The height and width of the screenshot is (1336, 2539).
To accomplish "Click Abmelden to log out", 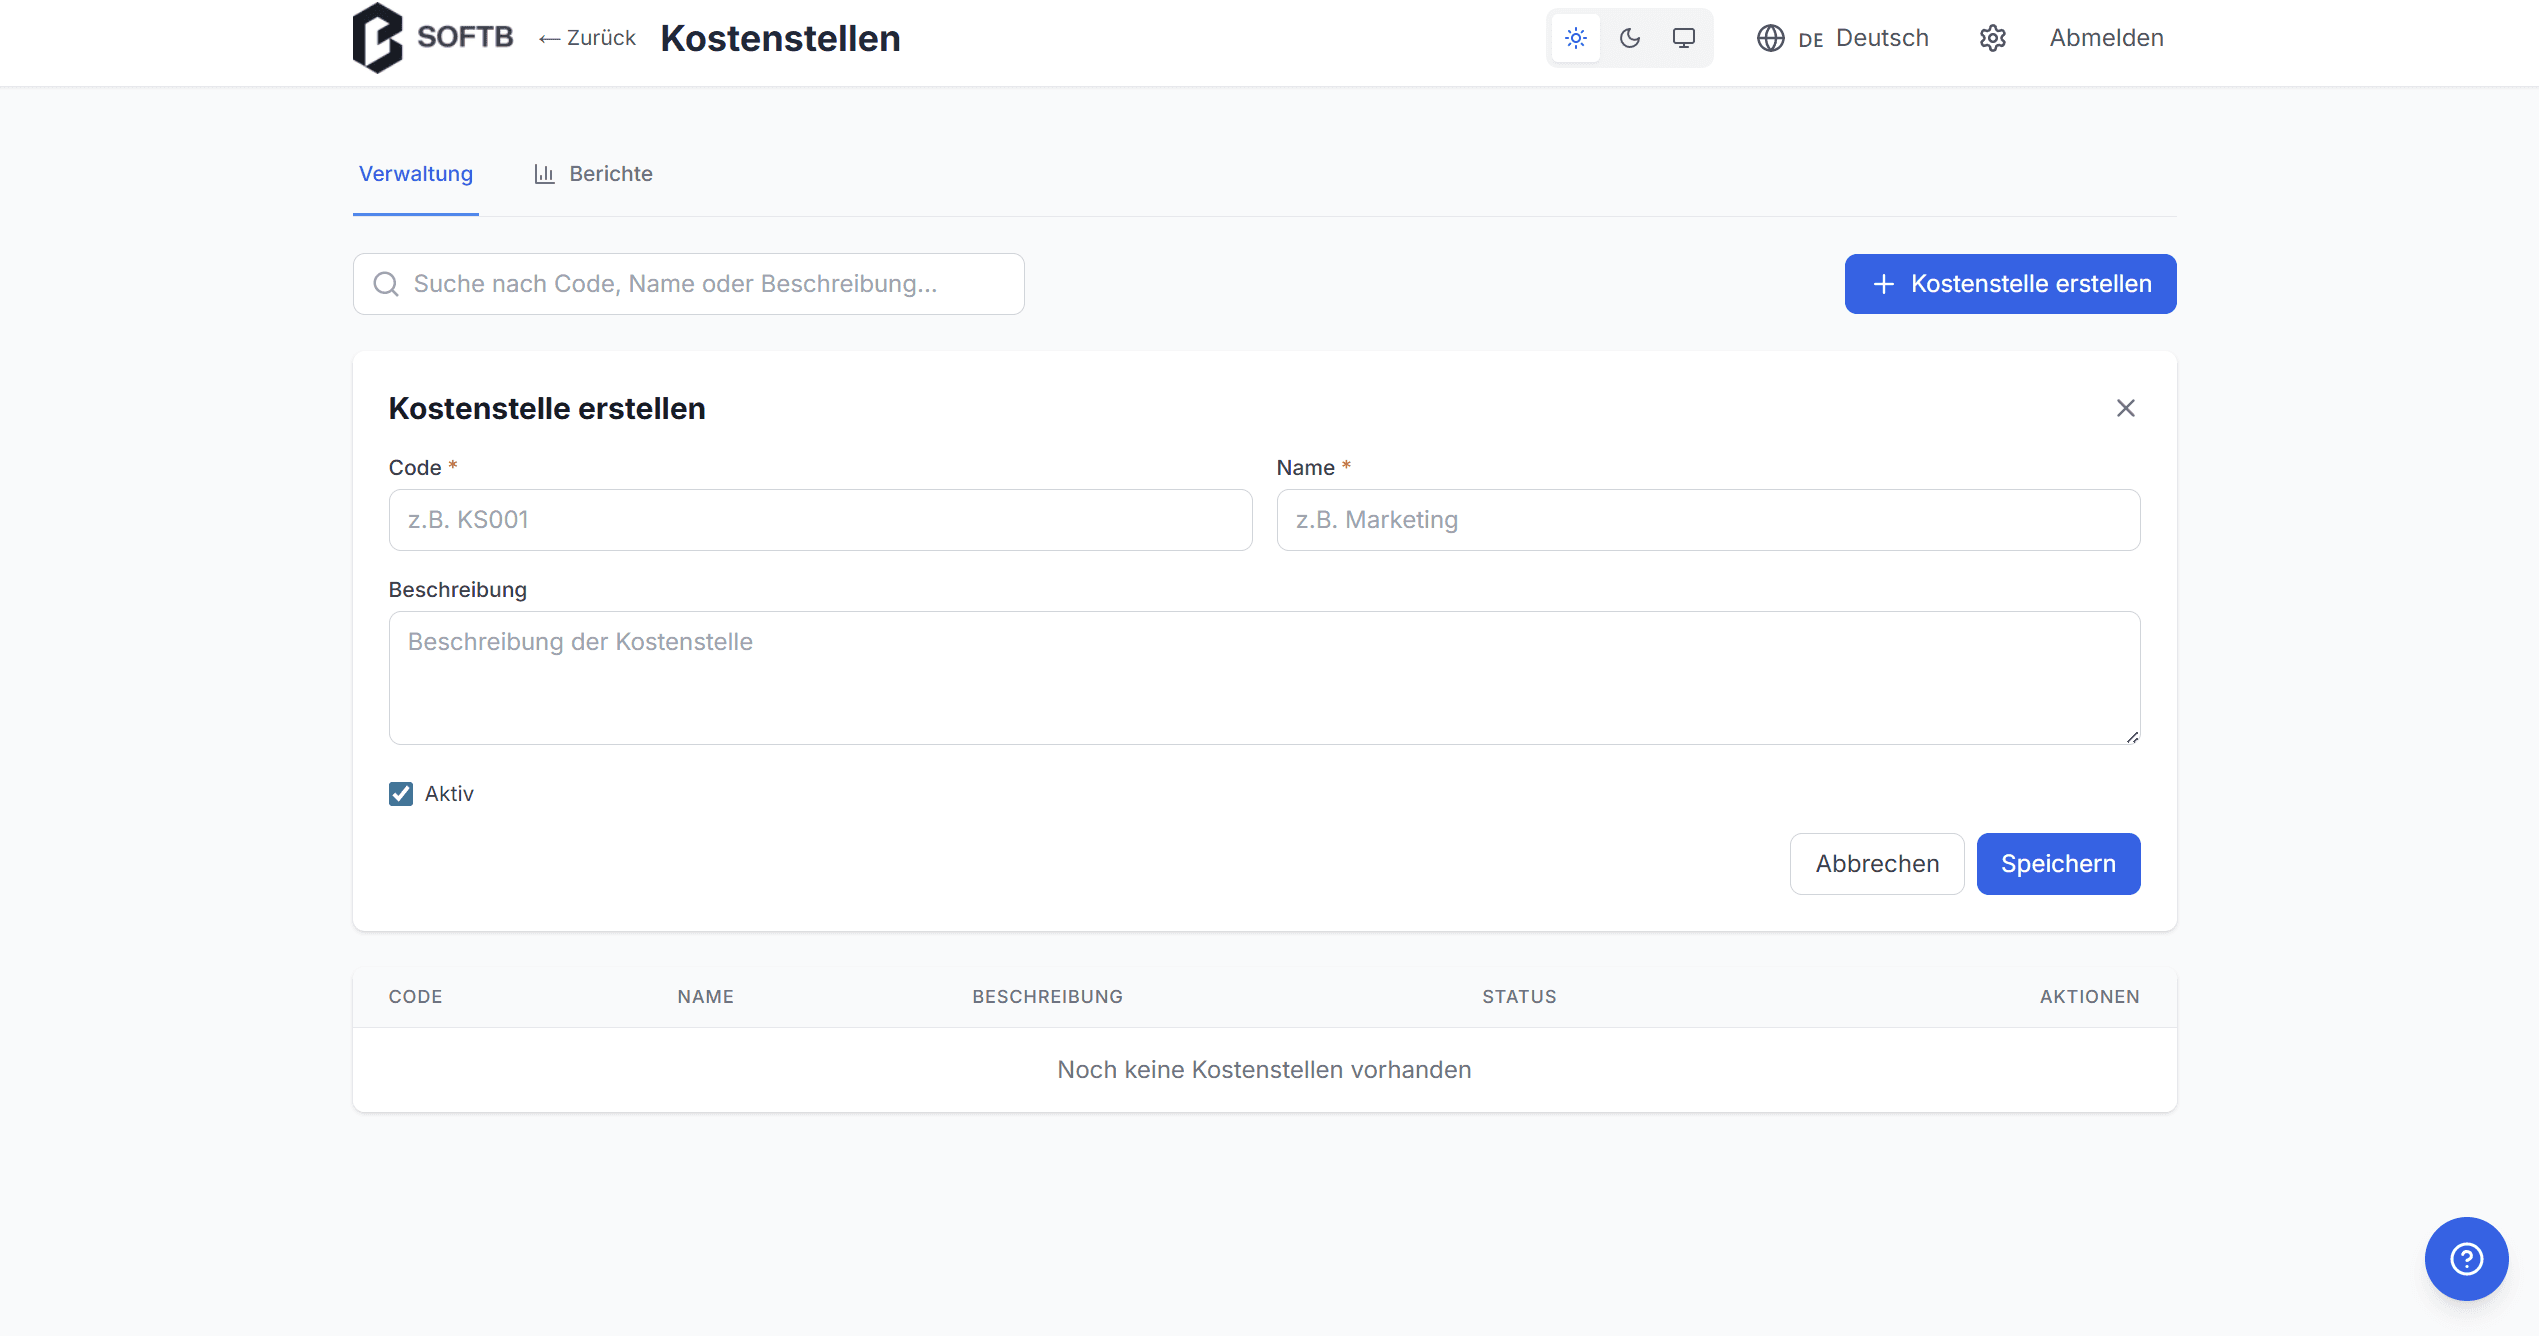I will (2106, 38).
